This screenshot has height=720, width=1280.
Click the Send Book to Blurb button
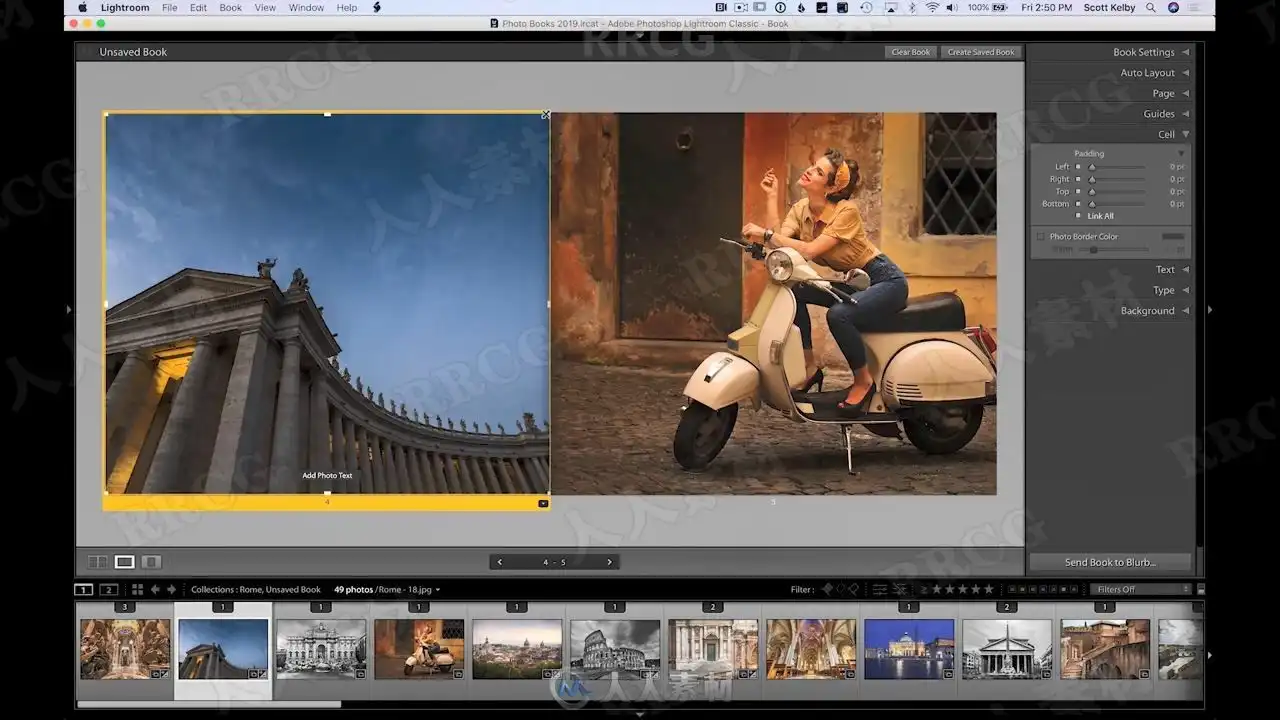point(1110,562)
